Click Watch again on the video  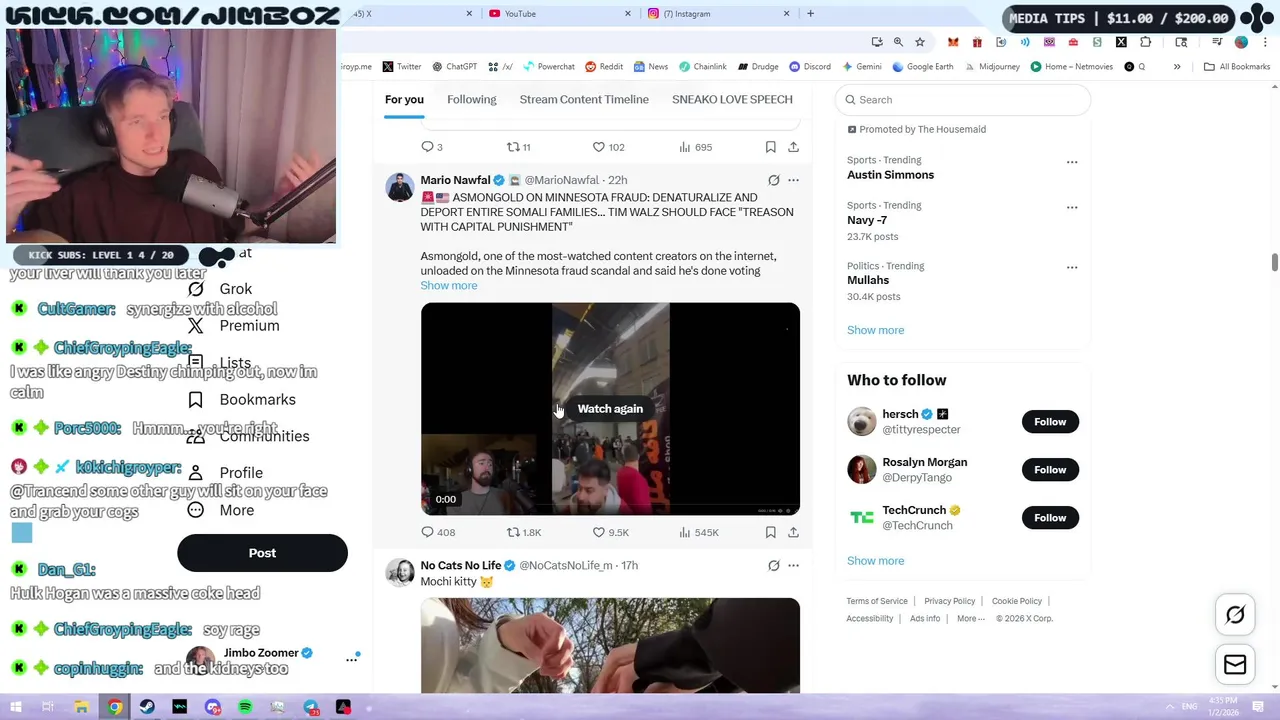tap(610, 409)
